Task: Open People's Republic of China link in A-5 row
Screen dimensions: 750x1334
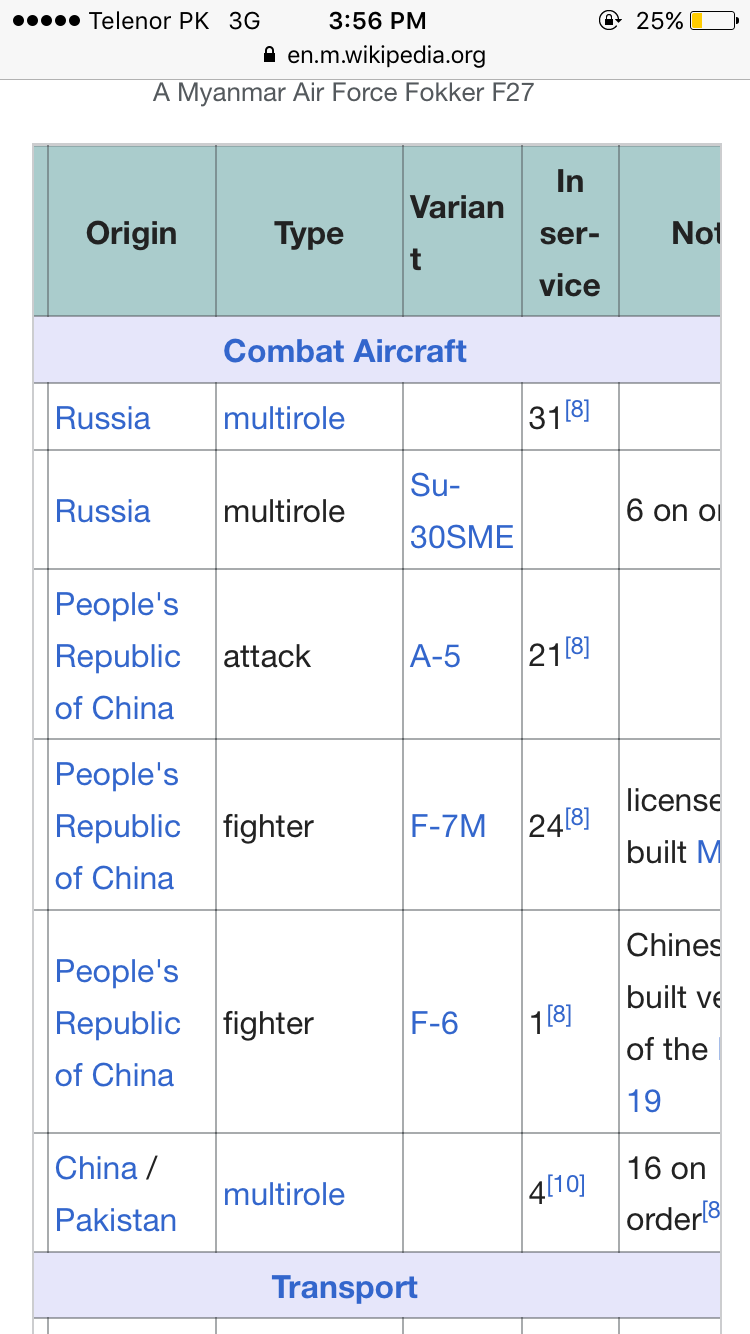Action: (x=118, y=655)
